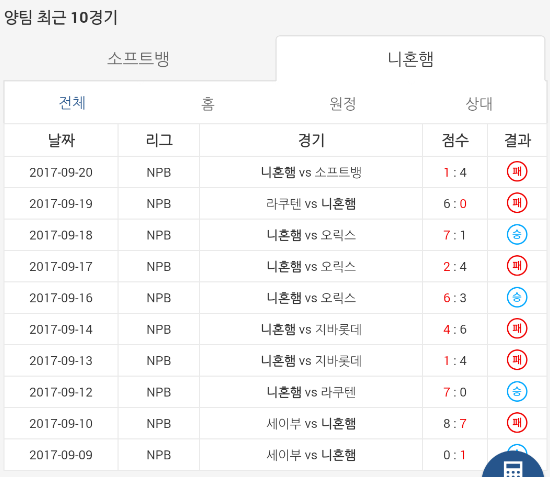Click the loss icon for 2017-09-20
The height and width of the screenshot is (477, 552).
click(x=517, y=172)
